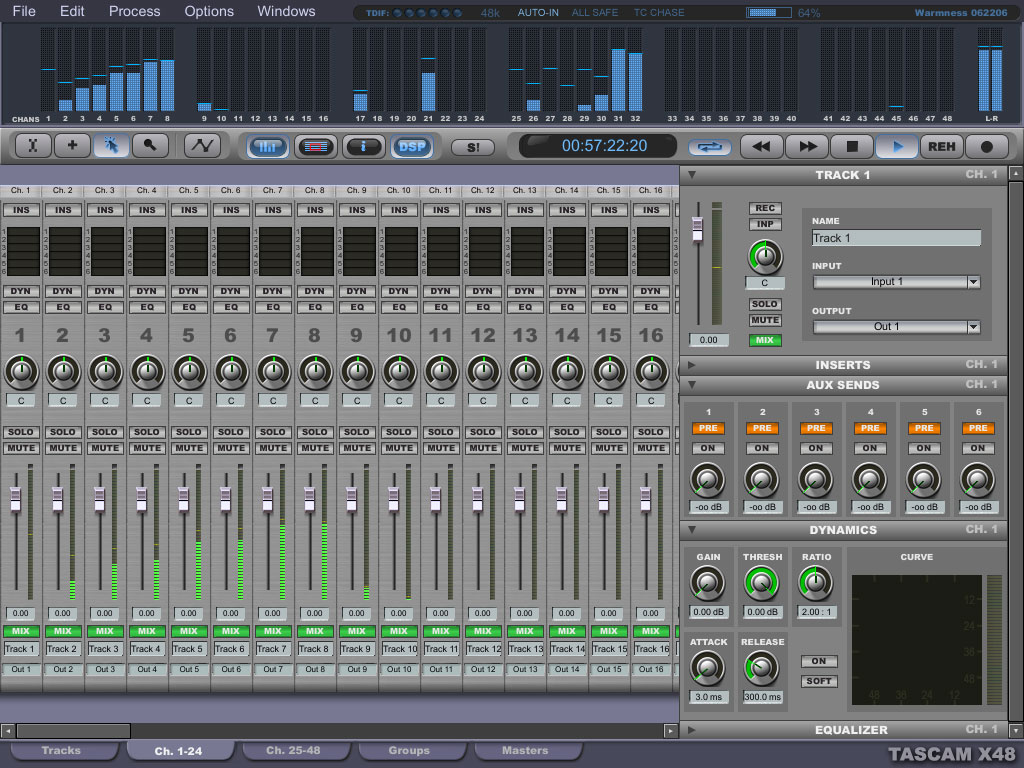Open the Process menu
The height and width of the screenshot is (768, 1024).
click(134, 11)
